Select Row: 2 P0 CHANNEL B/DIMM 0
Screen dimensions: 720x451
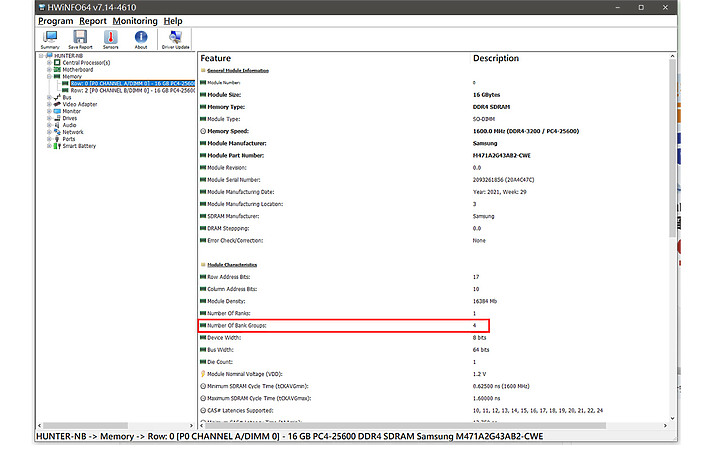point(133,90)
